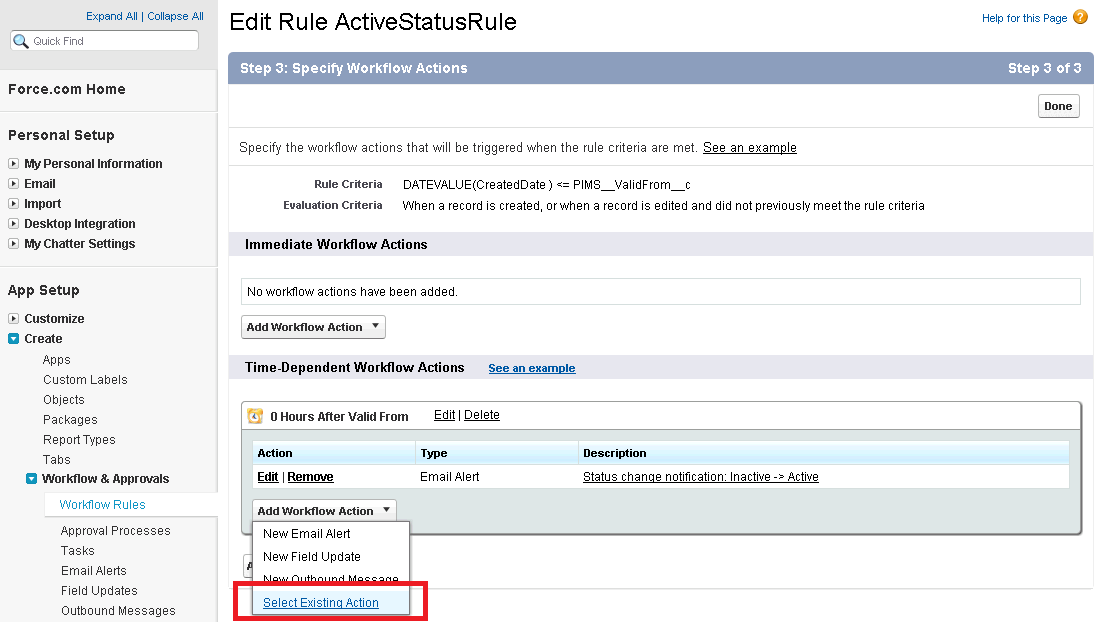The image size is (1097, 622).
Task: Expand the Email setup section
Action: [x=14, y=184]
